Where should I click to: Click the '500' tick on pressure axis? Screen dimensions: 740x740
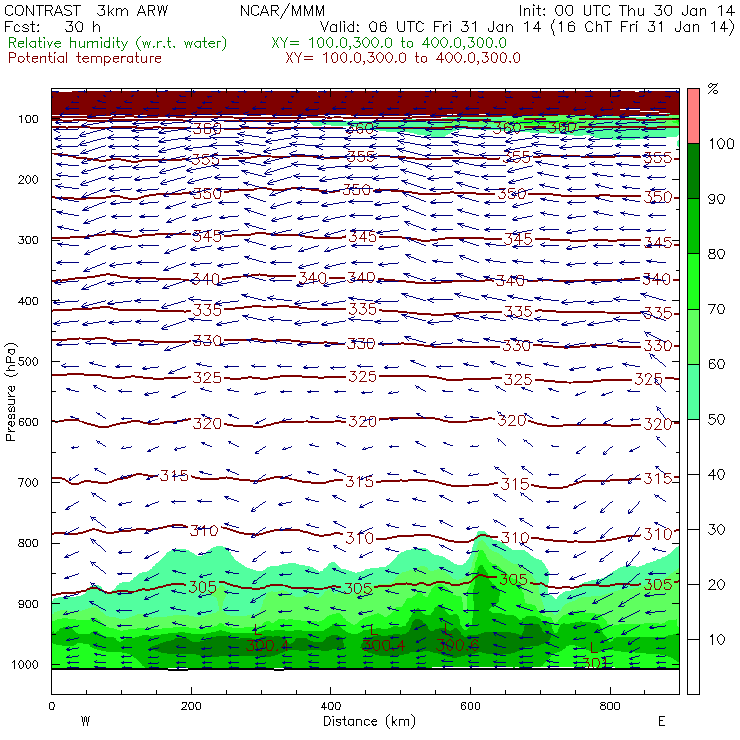(28, 362)
